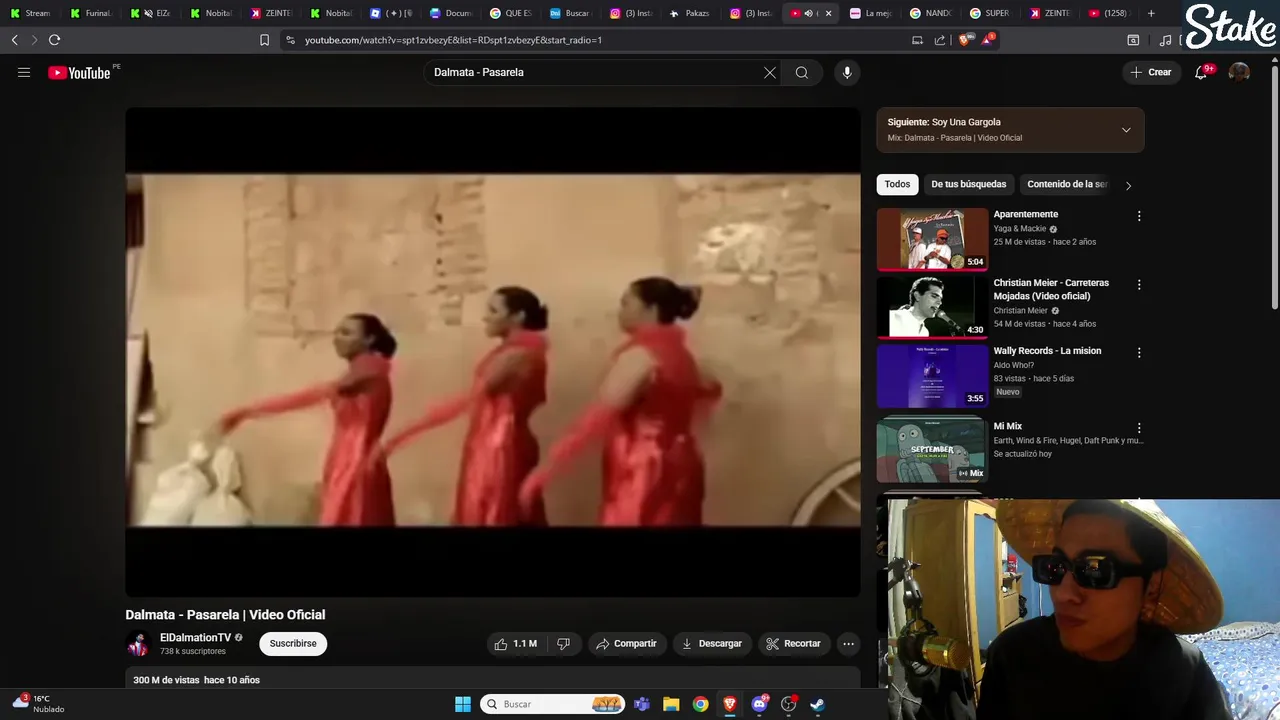Open the ElDalmationTV channel name
Image resolution: width=1280 pixels, height=720 pixels.
pos(195,637)
